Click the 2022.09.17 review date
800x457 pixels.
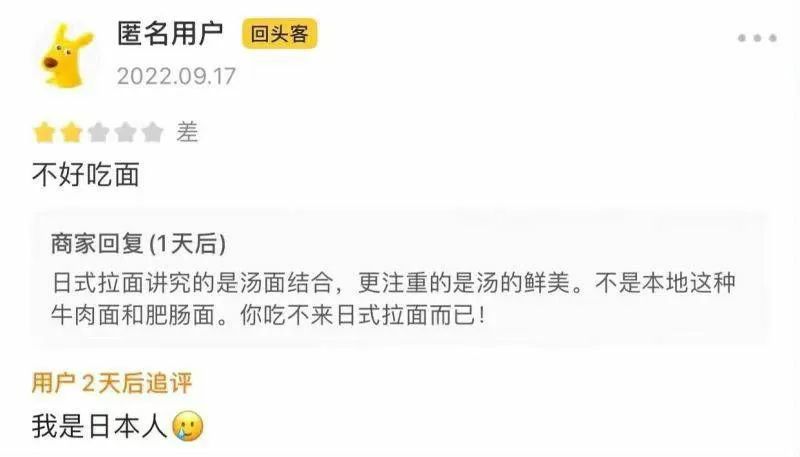tap(176, 77)
